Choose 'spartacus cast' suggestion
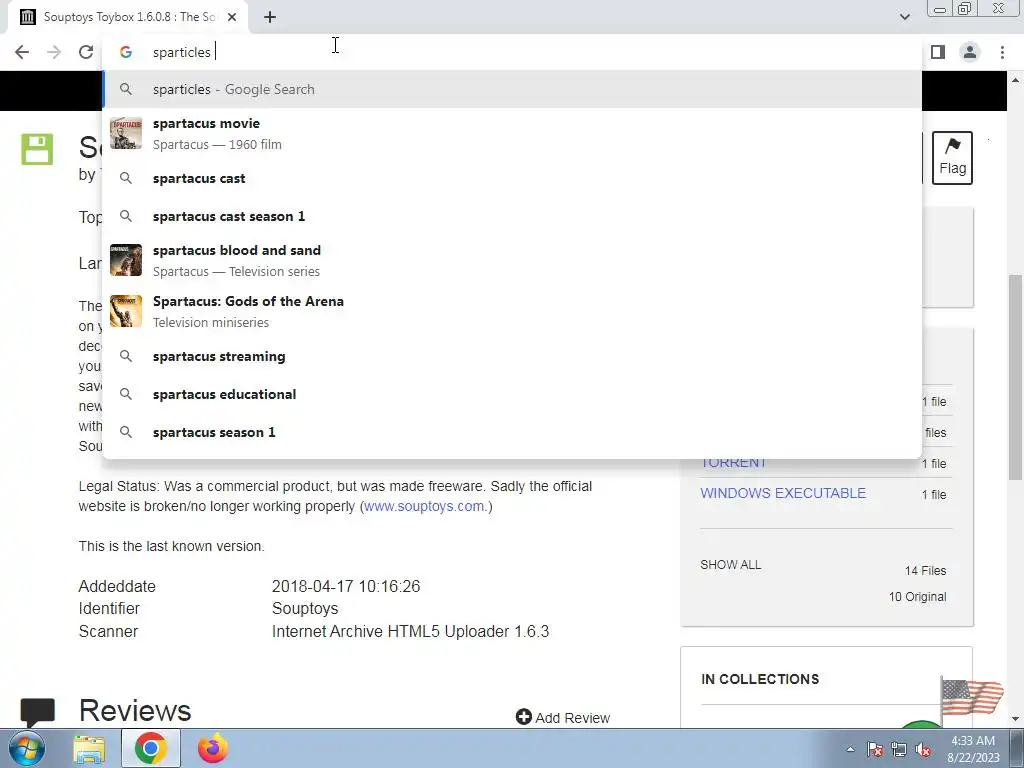The height and width of the screenshot is (768, 1024). (x=512, y=178)
